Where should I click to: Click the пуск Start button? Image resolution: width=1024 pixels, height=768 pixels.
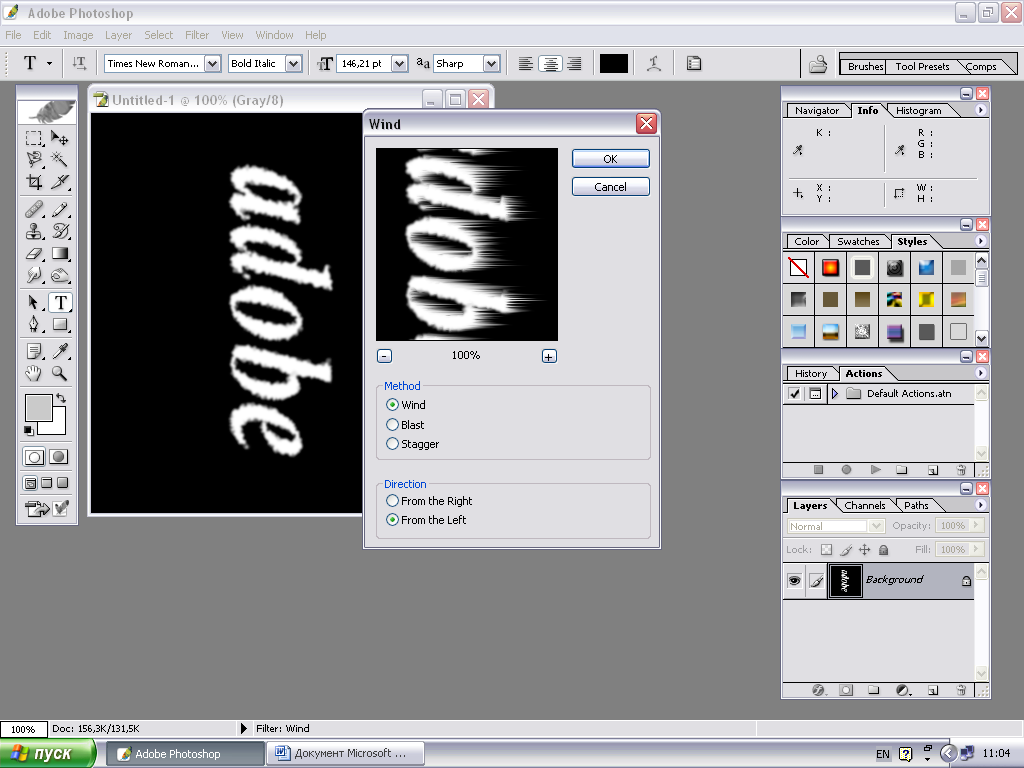[x=48, y=754]
